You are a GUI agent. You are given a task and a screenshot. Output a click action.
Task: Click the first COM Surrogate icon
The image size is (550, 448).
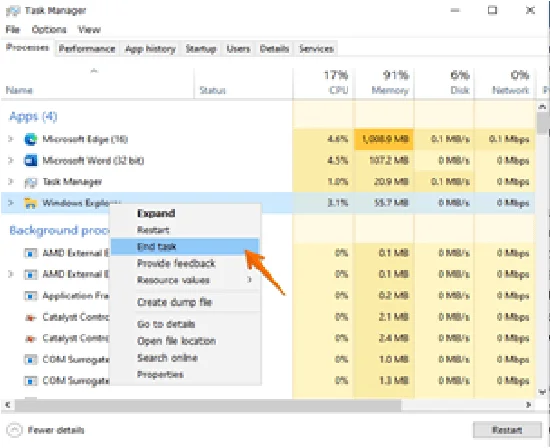click(x=31, y=360)
